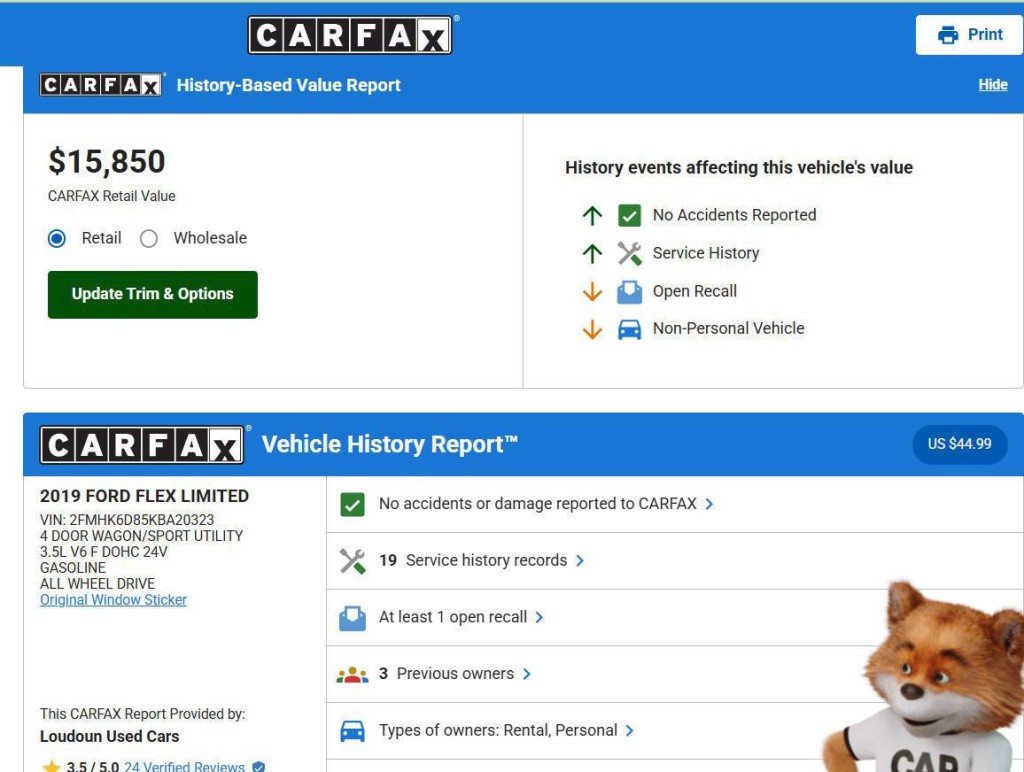The image size is (1024, 772).
Task: Click orange down arrow beside Open Recall
Action: coord(592,291)
